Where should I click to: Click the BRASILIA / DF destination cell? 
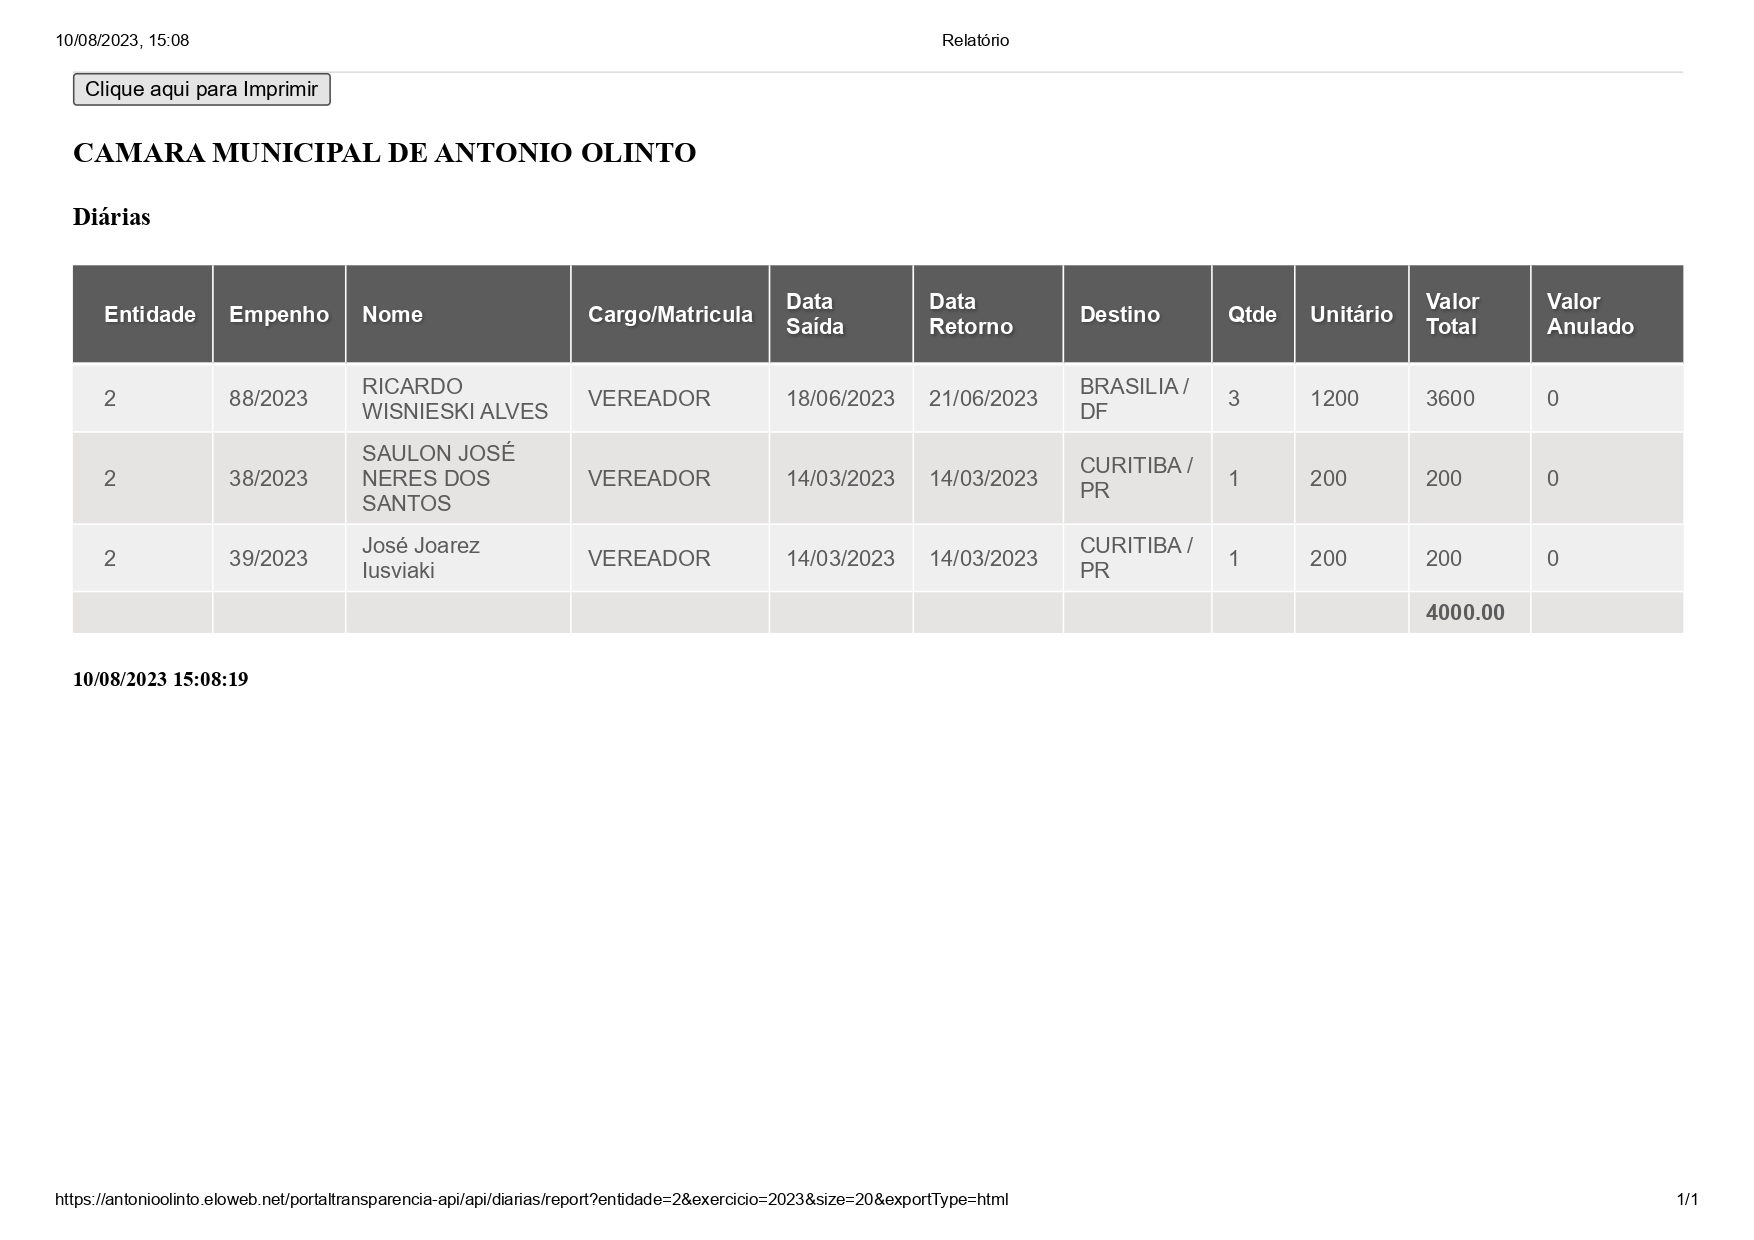[1134, 399]
